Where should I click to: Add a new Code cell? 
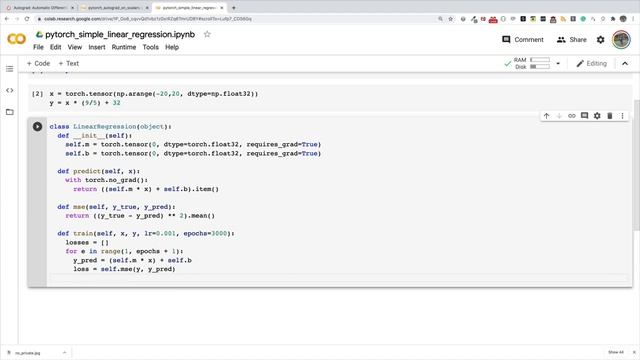(38, 64)
